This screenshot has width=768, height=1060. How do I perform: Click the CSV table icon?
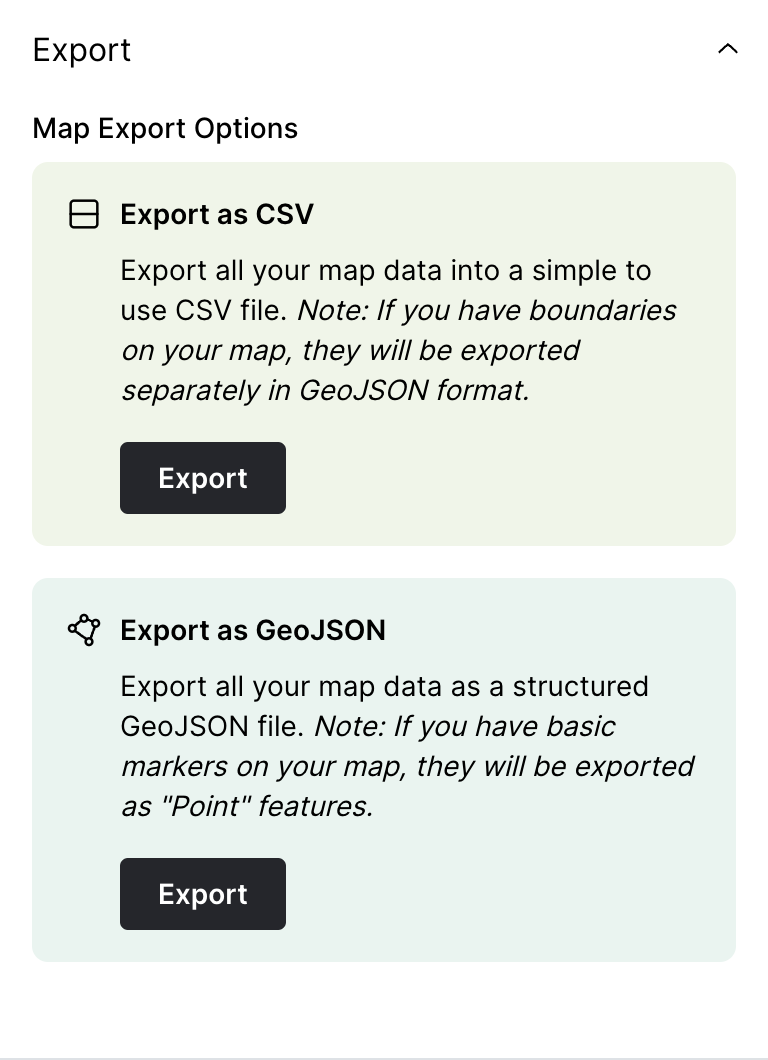84,214
